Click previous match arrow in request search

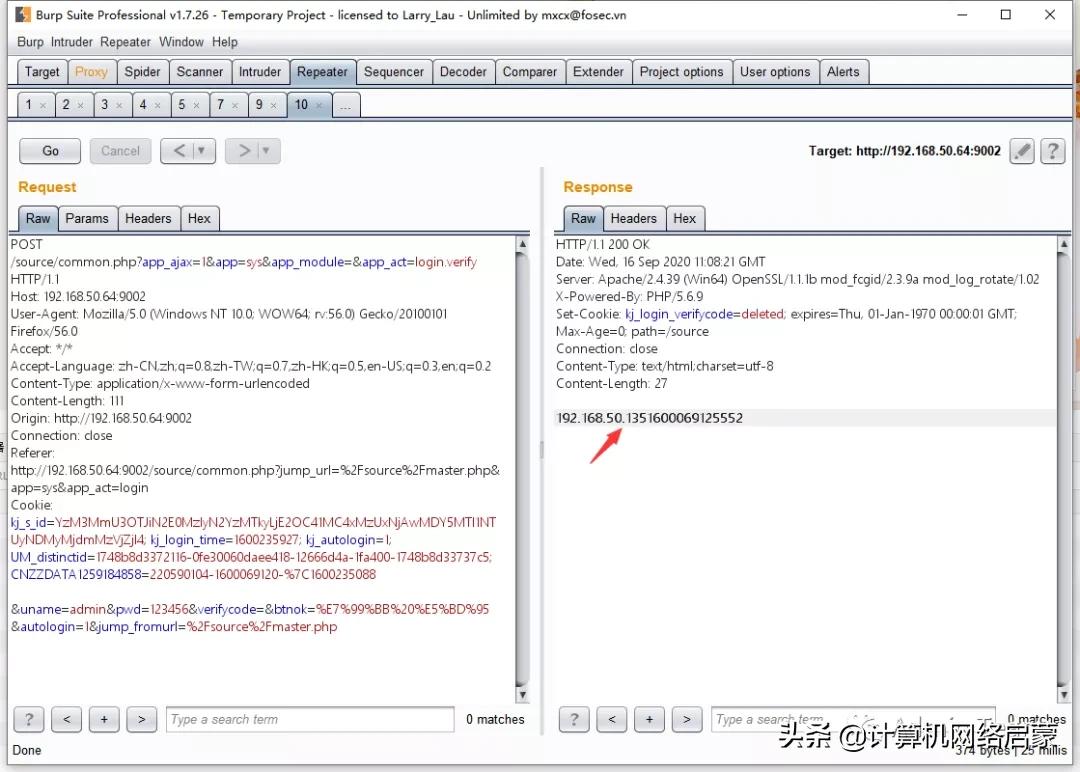coord(67,720)
